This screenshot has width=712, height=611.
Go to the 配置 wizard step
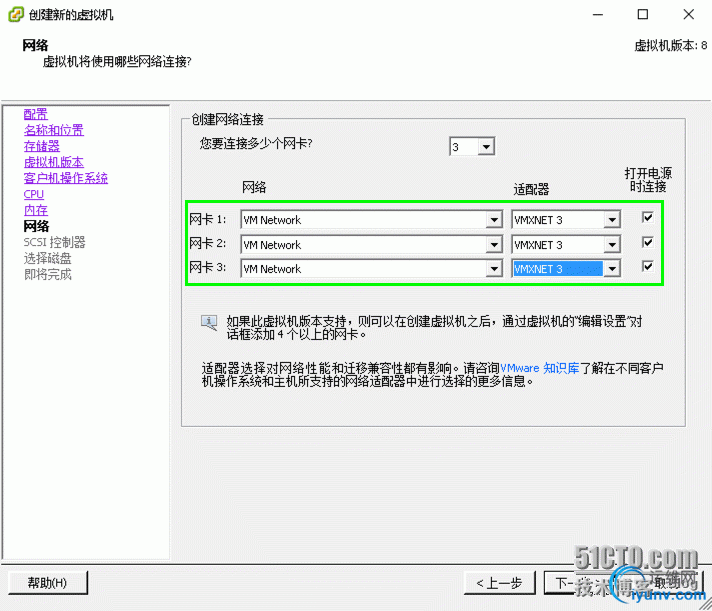35,114
